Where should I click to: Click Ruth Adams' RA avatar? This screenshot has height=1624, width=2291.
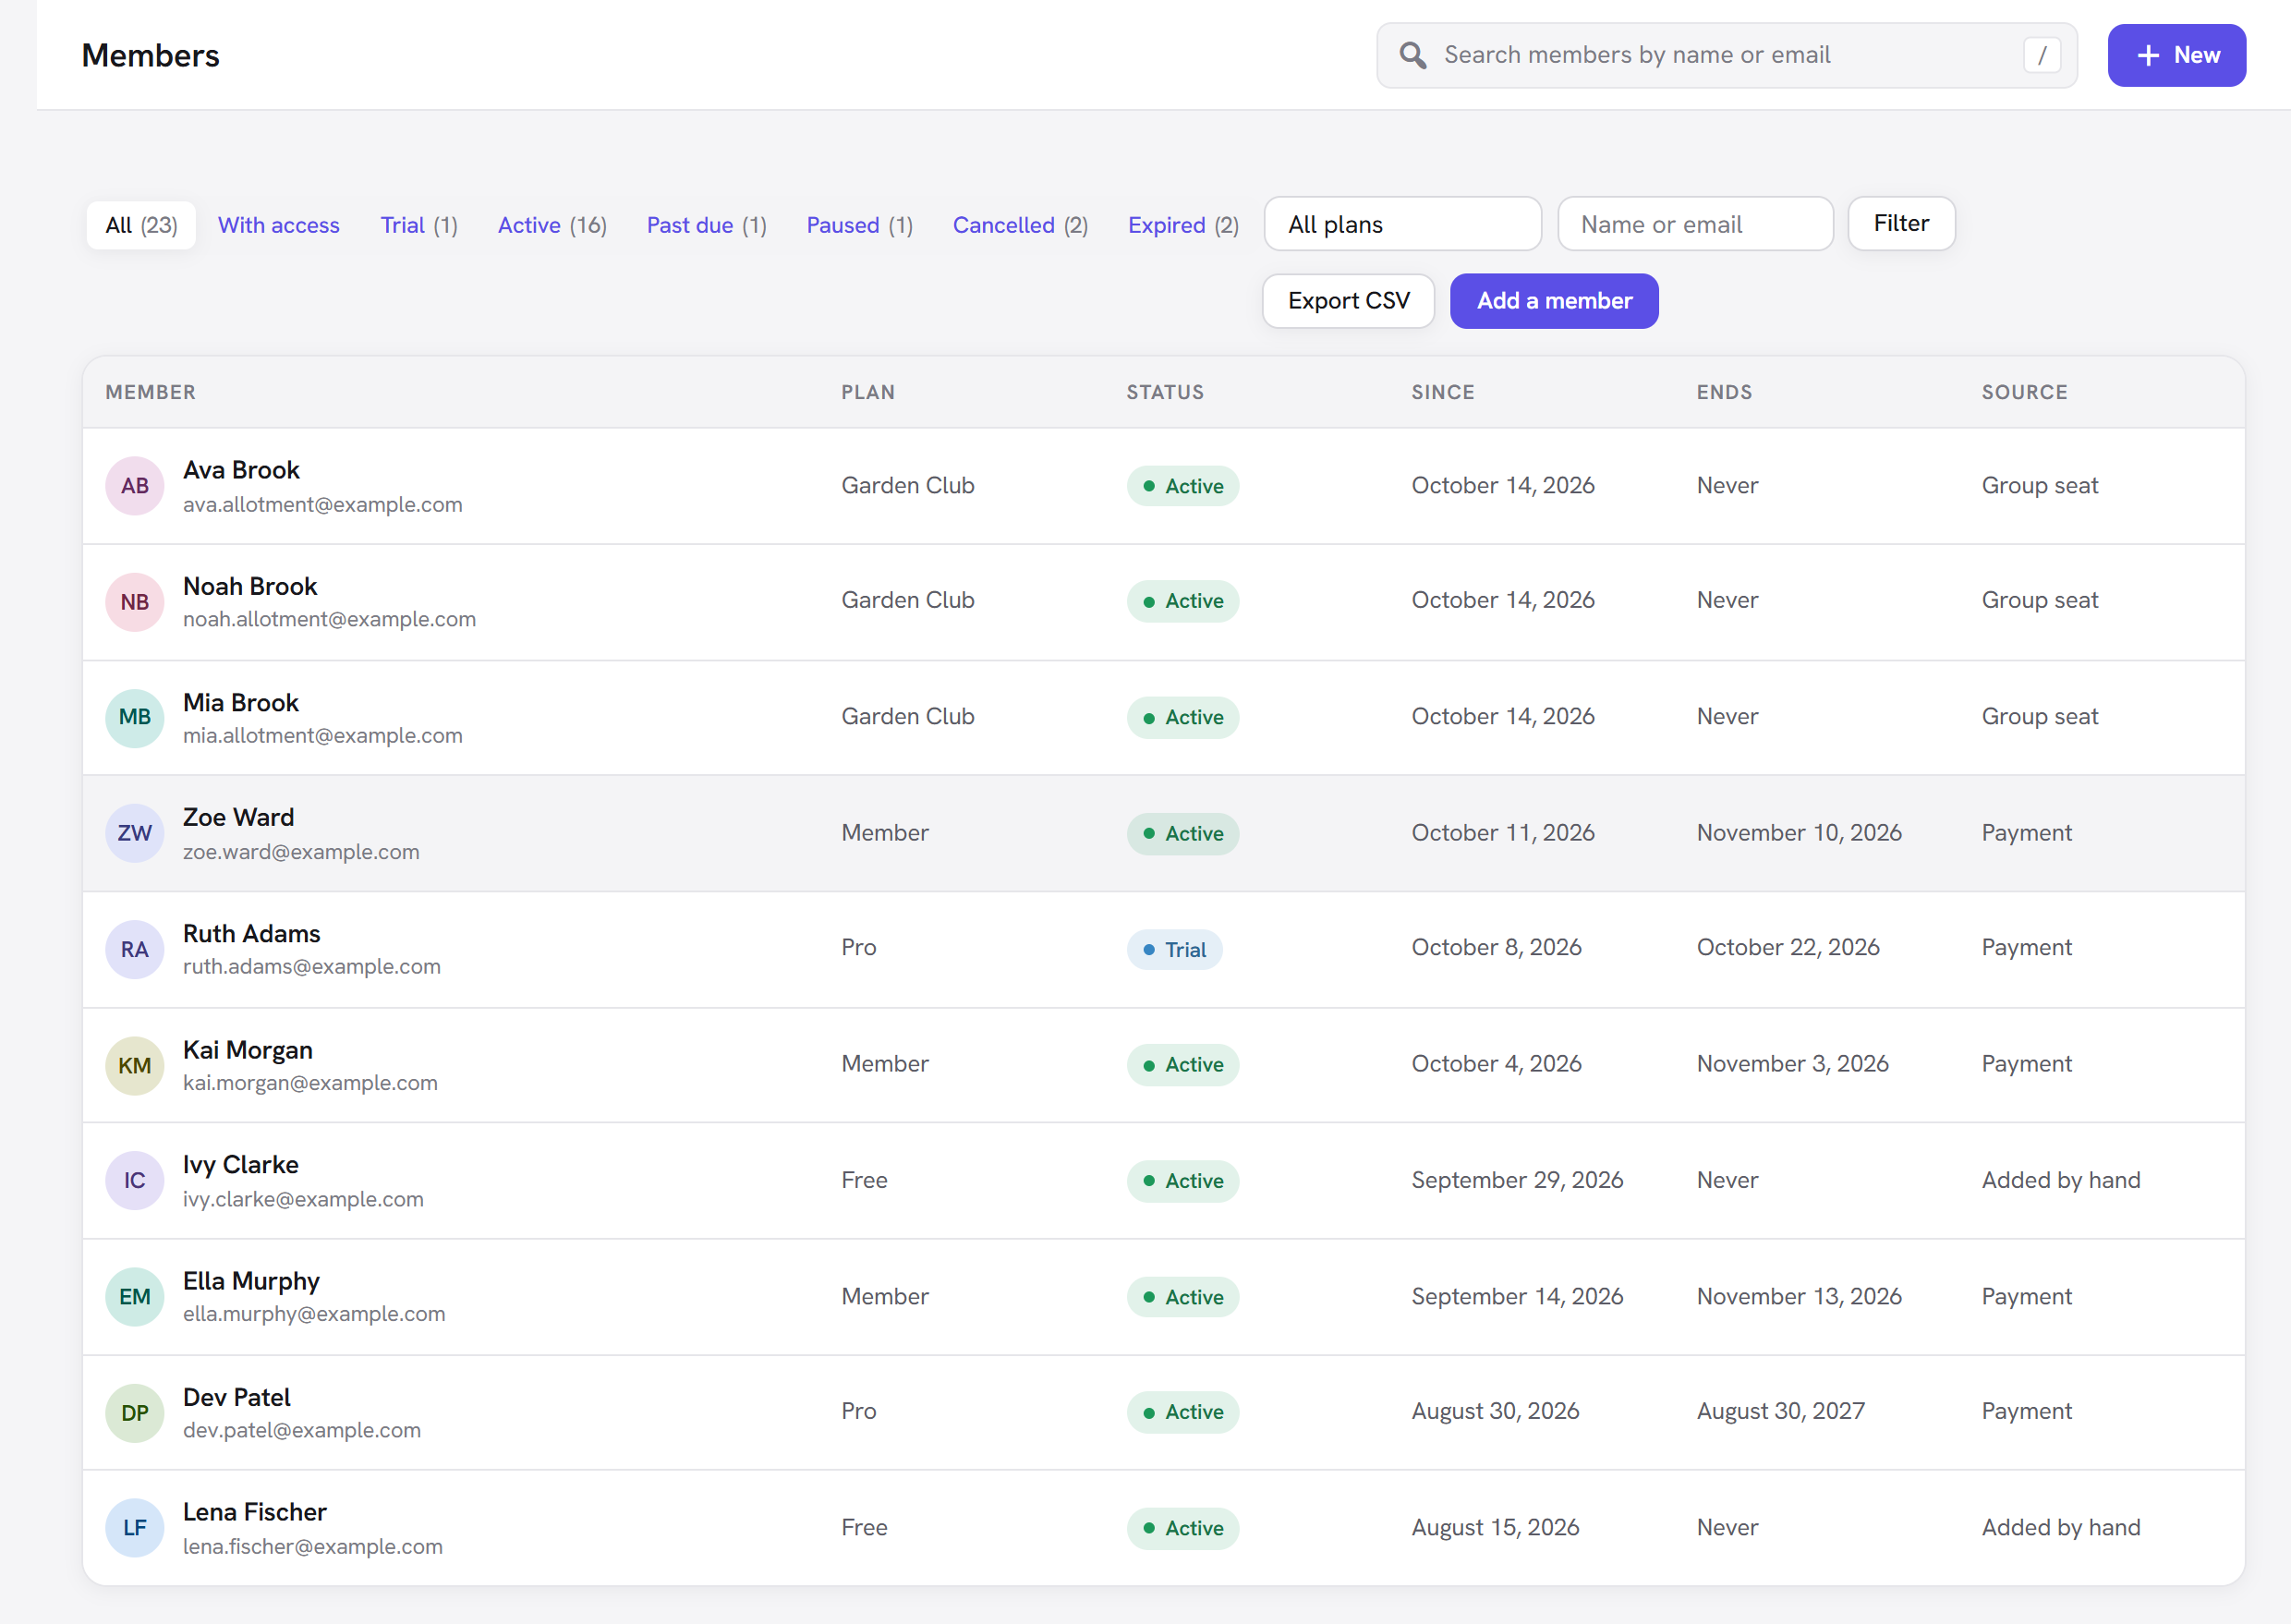tap(135, 949)
